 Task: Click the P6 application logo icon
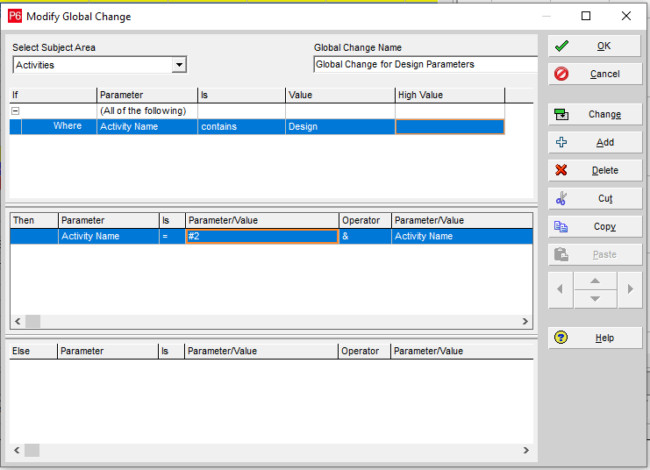(15, 16)
